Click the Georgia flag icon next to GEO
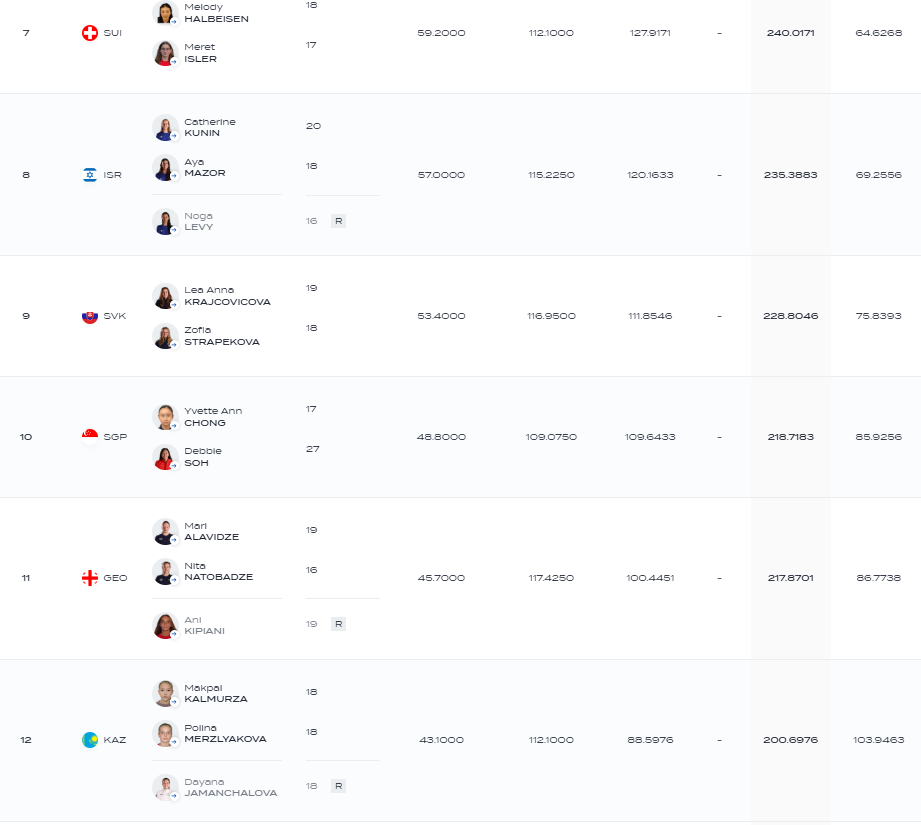921x825 pixels. [90, 578]
